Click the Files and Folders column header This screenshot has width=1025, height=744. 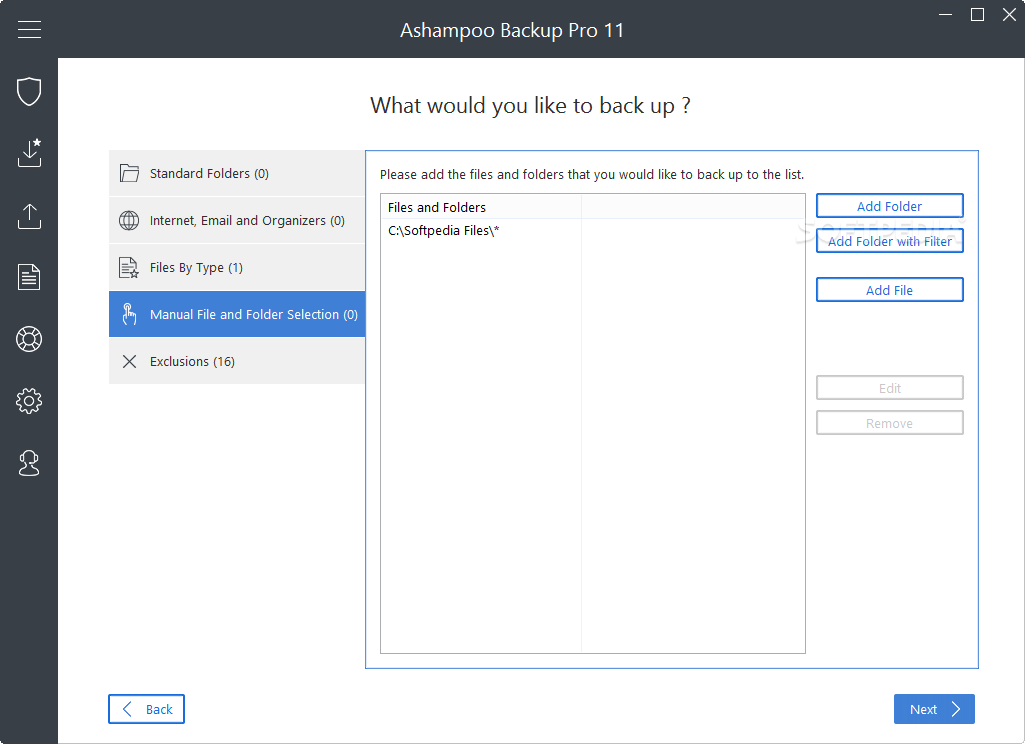481,207
